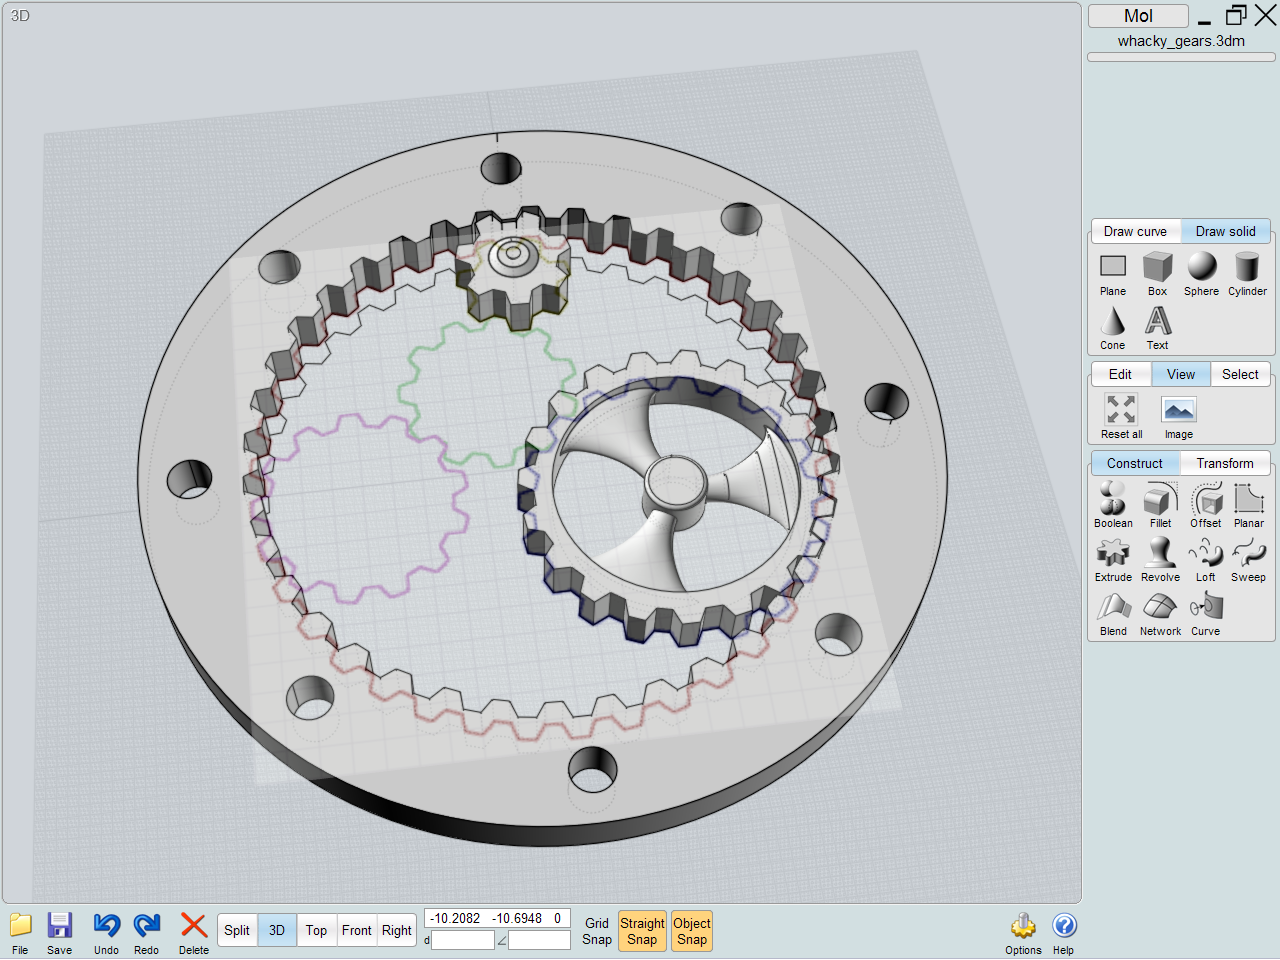Apply a Fillet
This screenshot has width=1280, height=960.
coord(1160,503)
